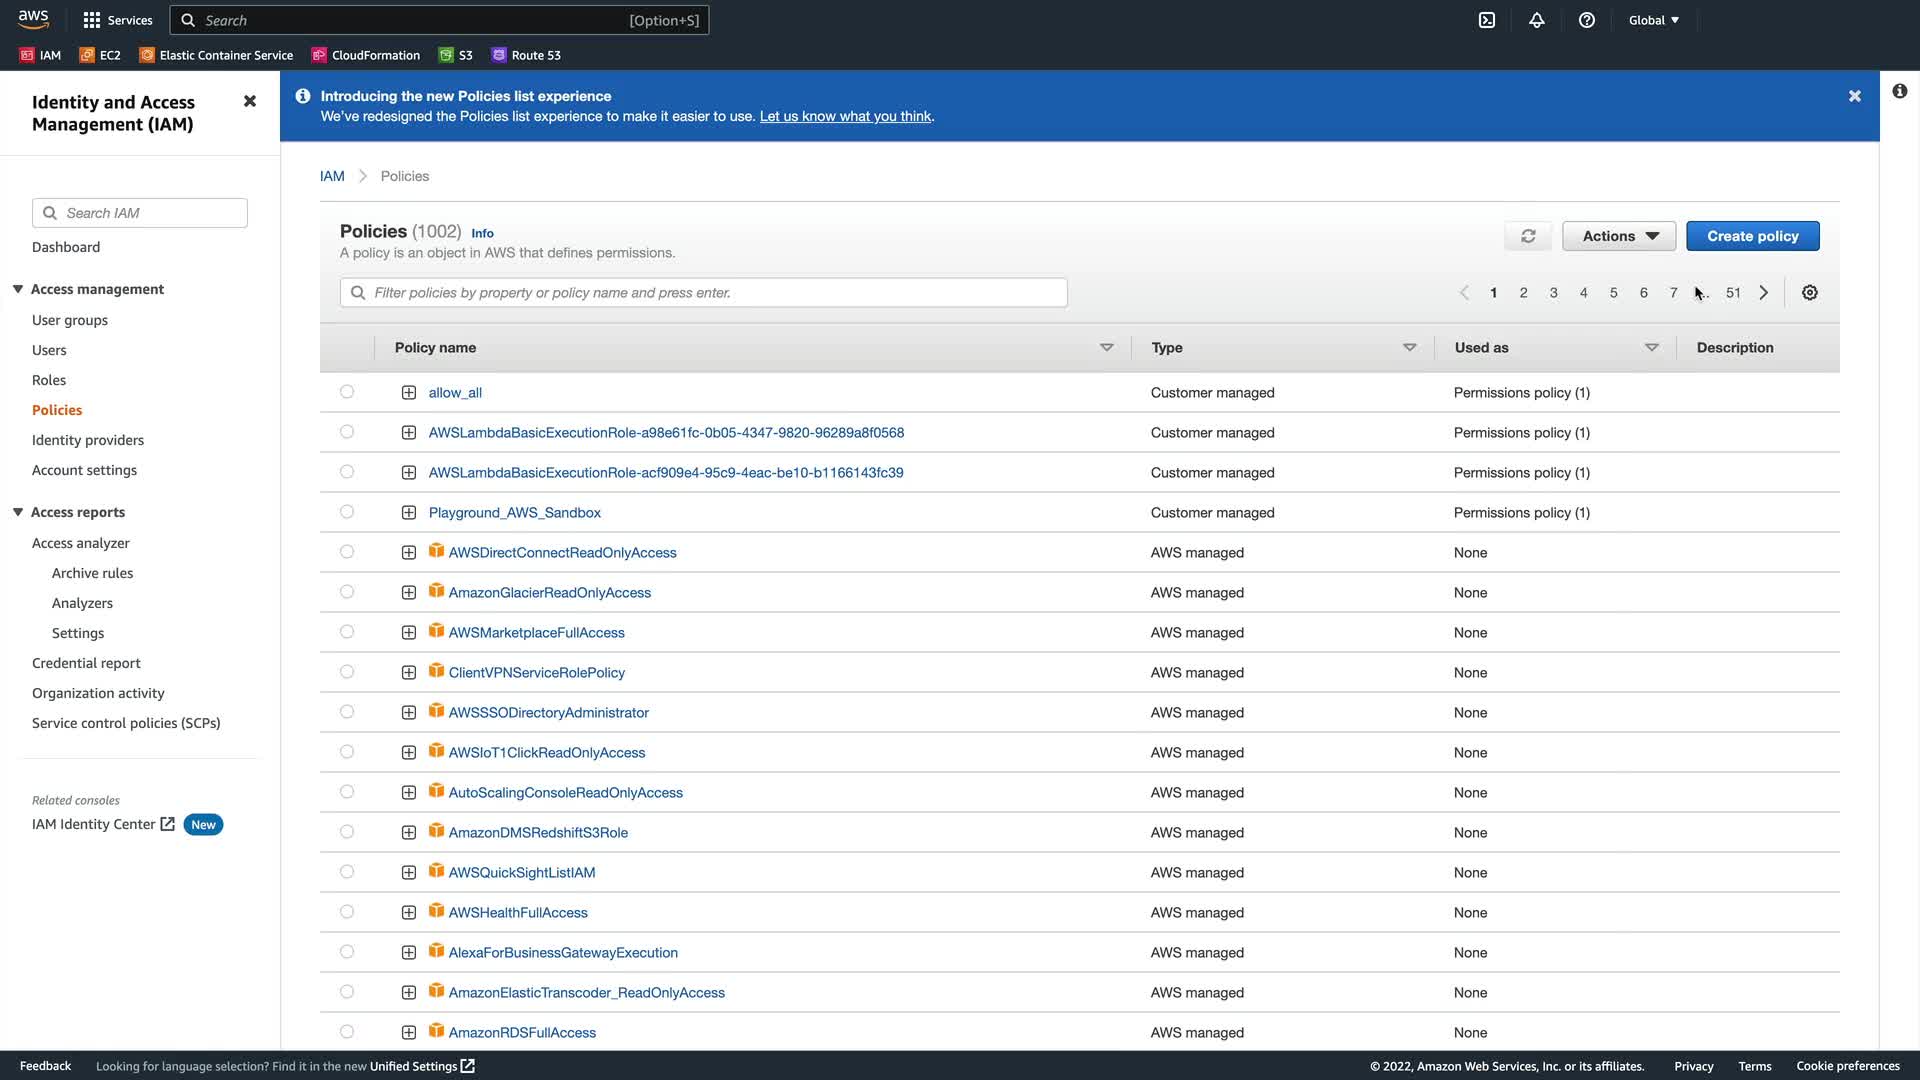Expand the AmazonGlacierReadOnlyAccess policy row

pyautogui.click(x=409, y=592)
